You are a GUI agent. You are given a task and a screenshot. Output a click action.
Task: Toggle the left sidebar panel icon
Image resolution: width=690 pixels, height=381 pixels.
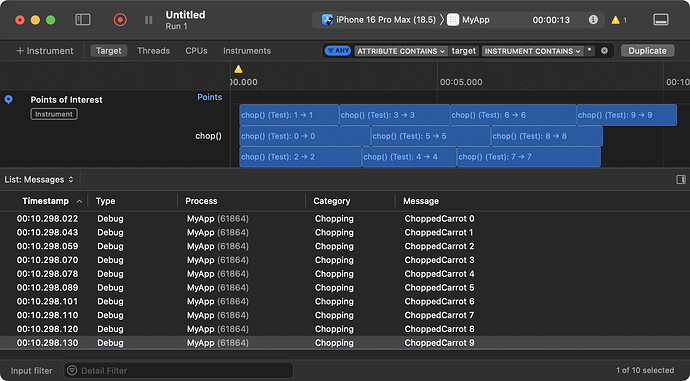(x=83, y=20)
